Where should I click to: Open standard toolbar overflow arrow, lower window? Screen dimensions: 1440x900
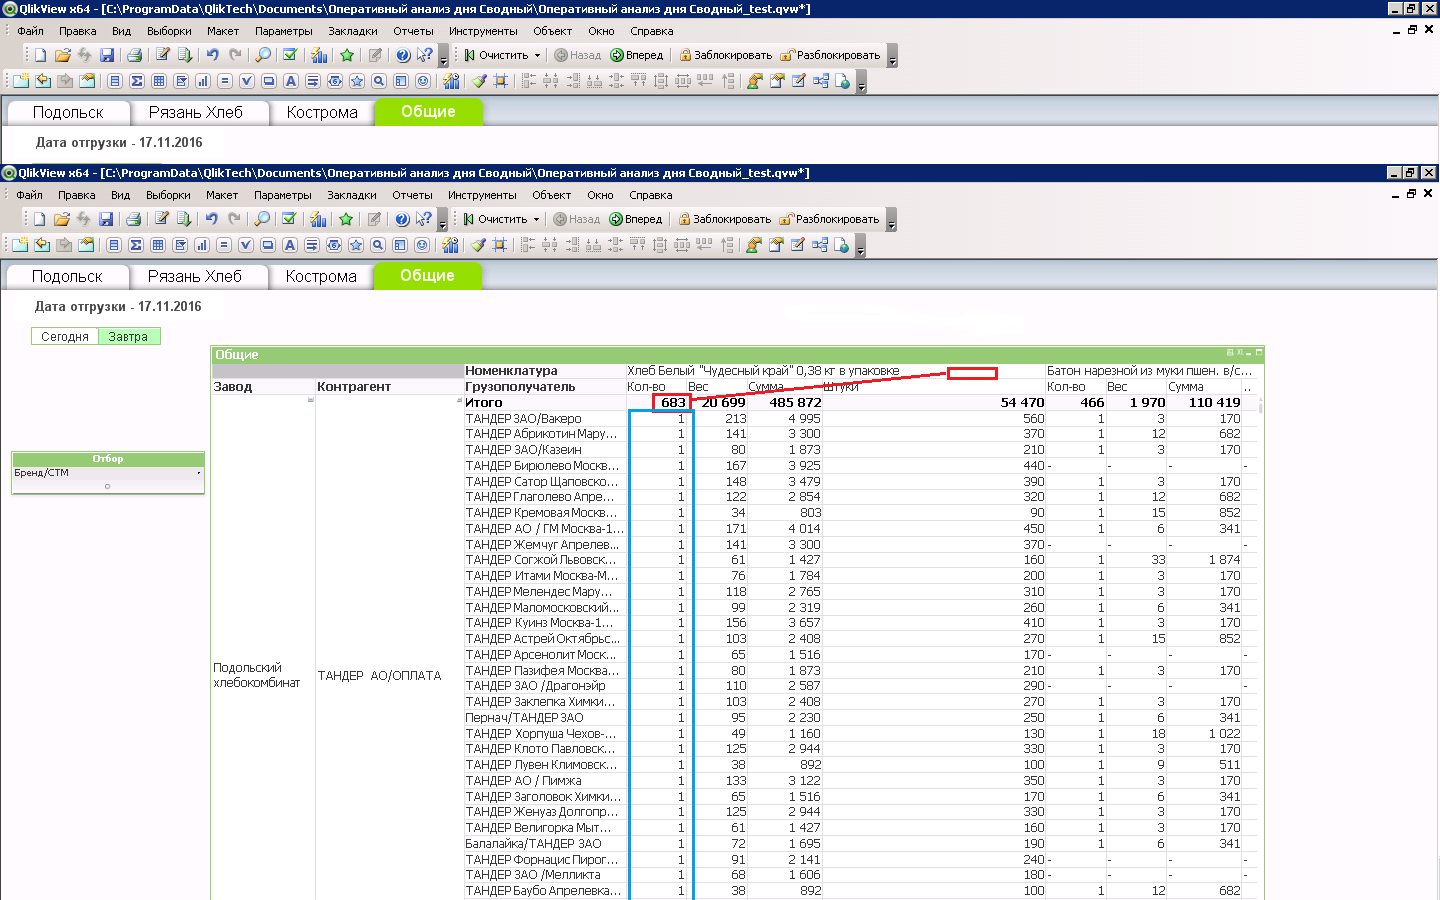(x=443, y=220)
